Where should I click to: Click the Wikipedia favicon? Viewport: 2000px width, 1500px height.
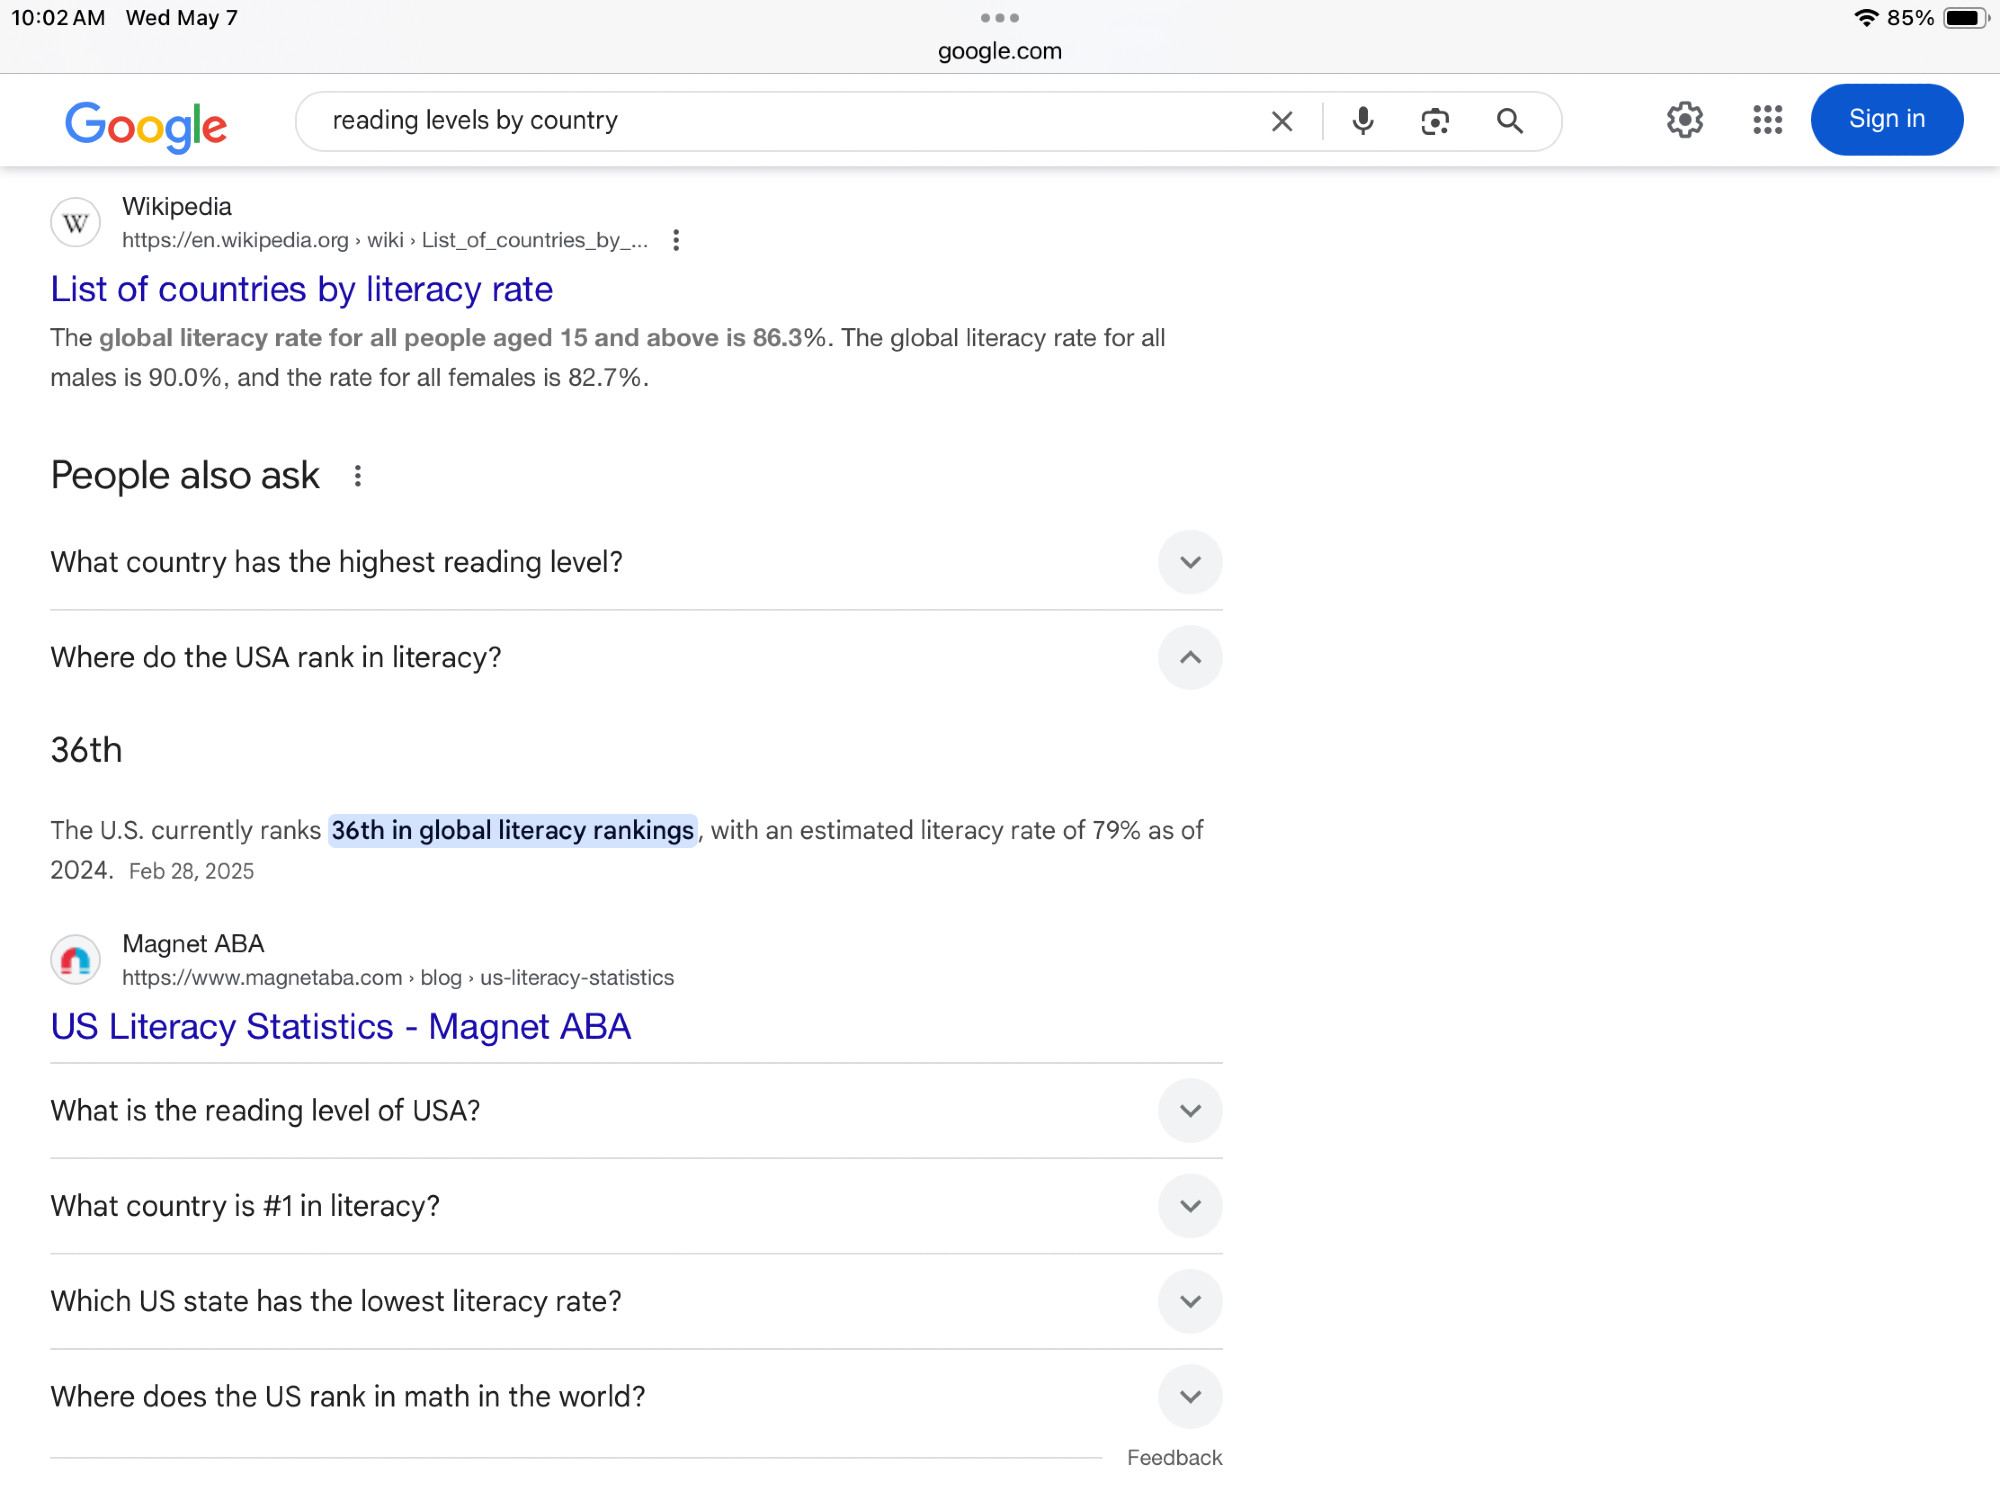[x=76, y=223]
